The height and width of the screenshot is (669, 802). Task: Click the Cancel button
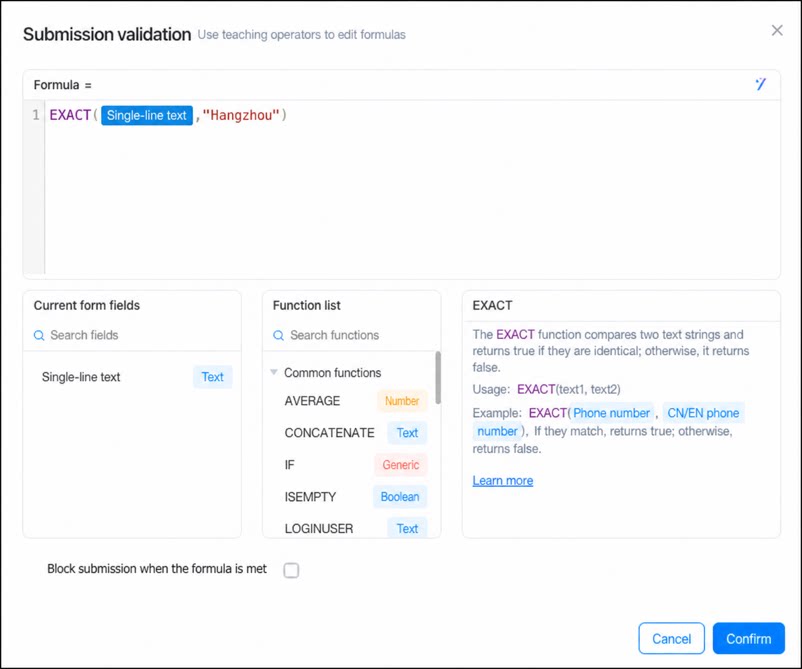click(672, 638)
